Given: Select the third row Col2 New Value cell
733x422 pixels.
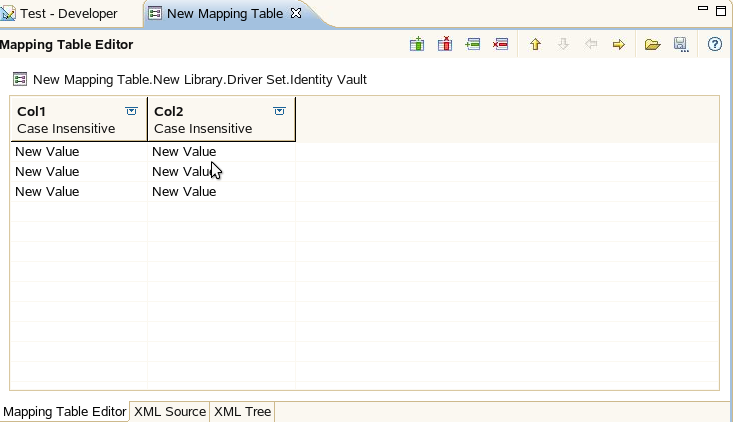Looking at the screenshot, I should [221, 192].
